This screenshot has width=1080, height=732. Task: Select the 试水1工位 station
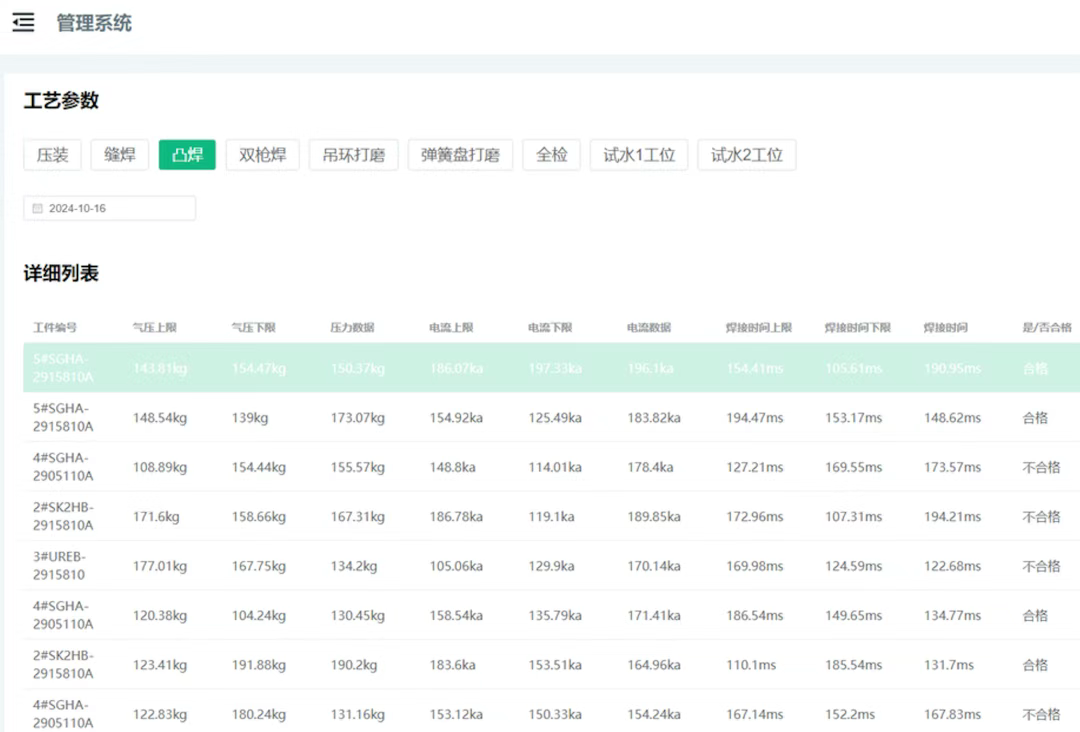639,154
